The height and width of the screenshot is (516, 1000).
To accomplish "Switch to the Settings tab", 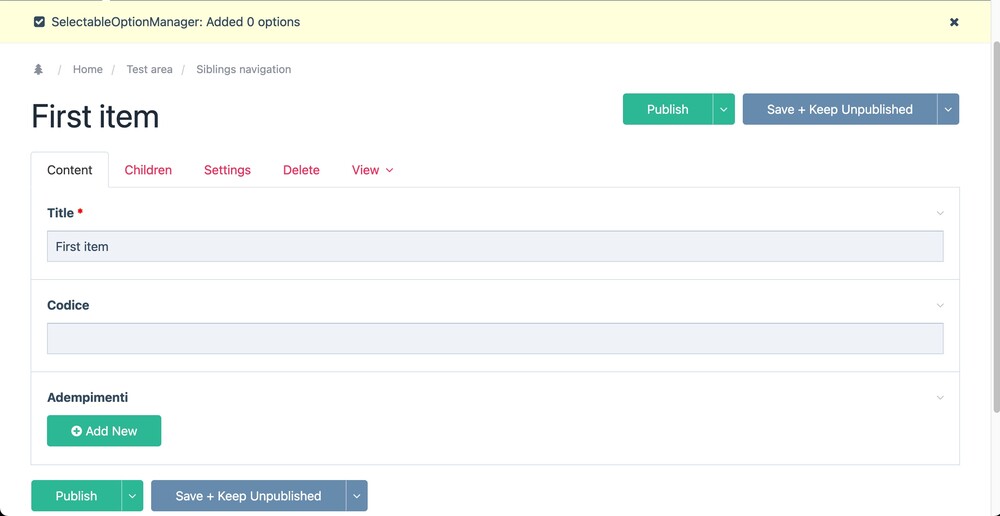I will point(227,170).
